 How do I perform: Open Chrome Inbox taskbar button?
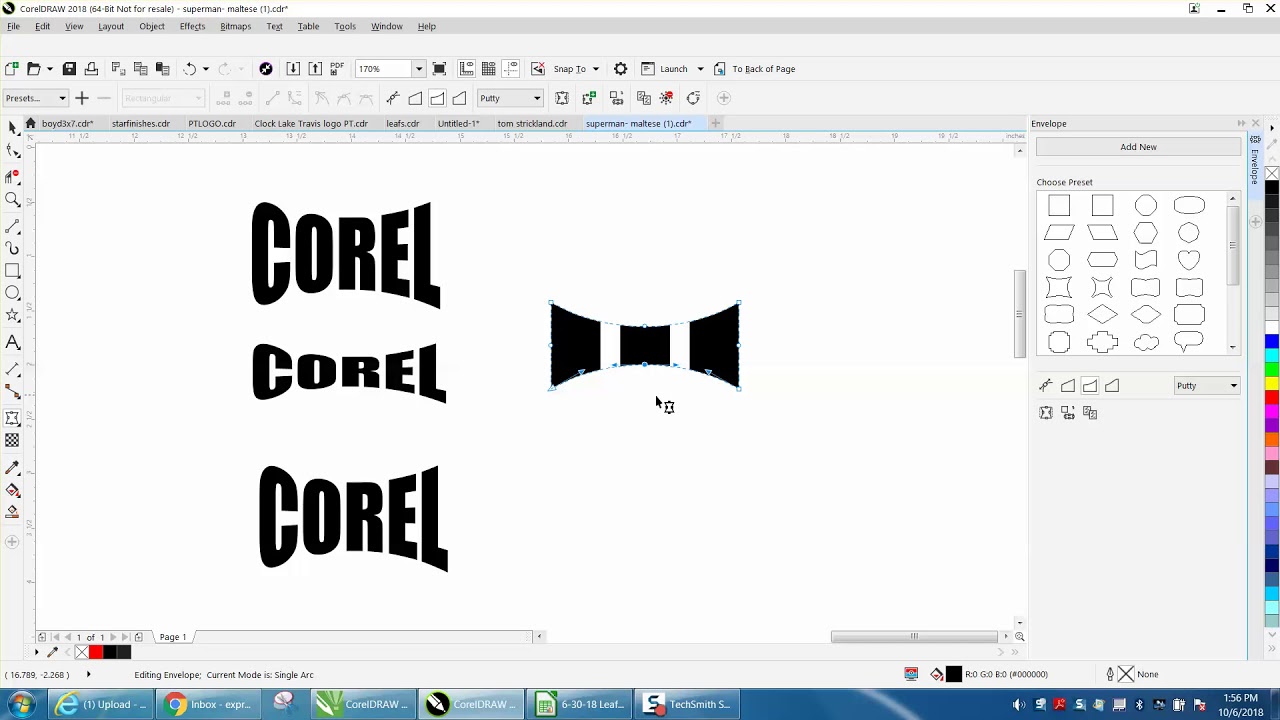[209, 704]
